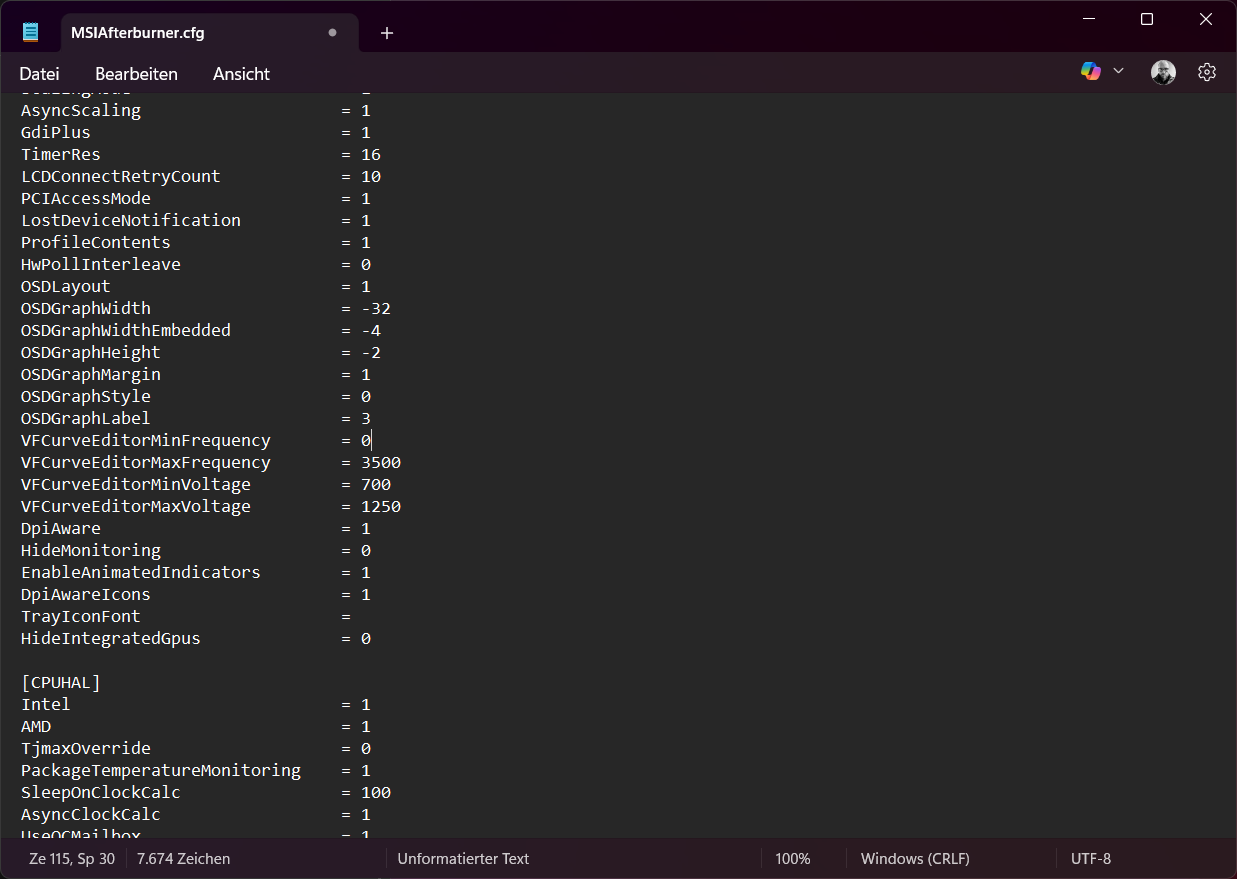
Task: Open the Bearbeiten menu
Action: click(136, 74)
